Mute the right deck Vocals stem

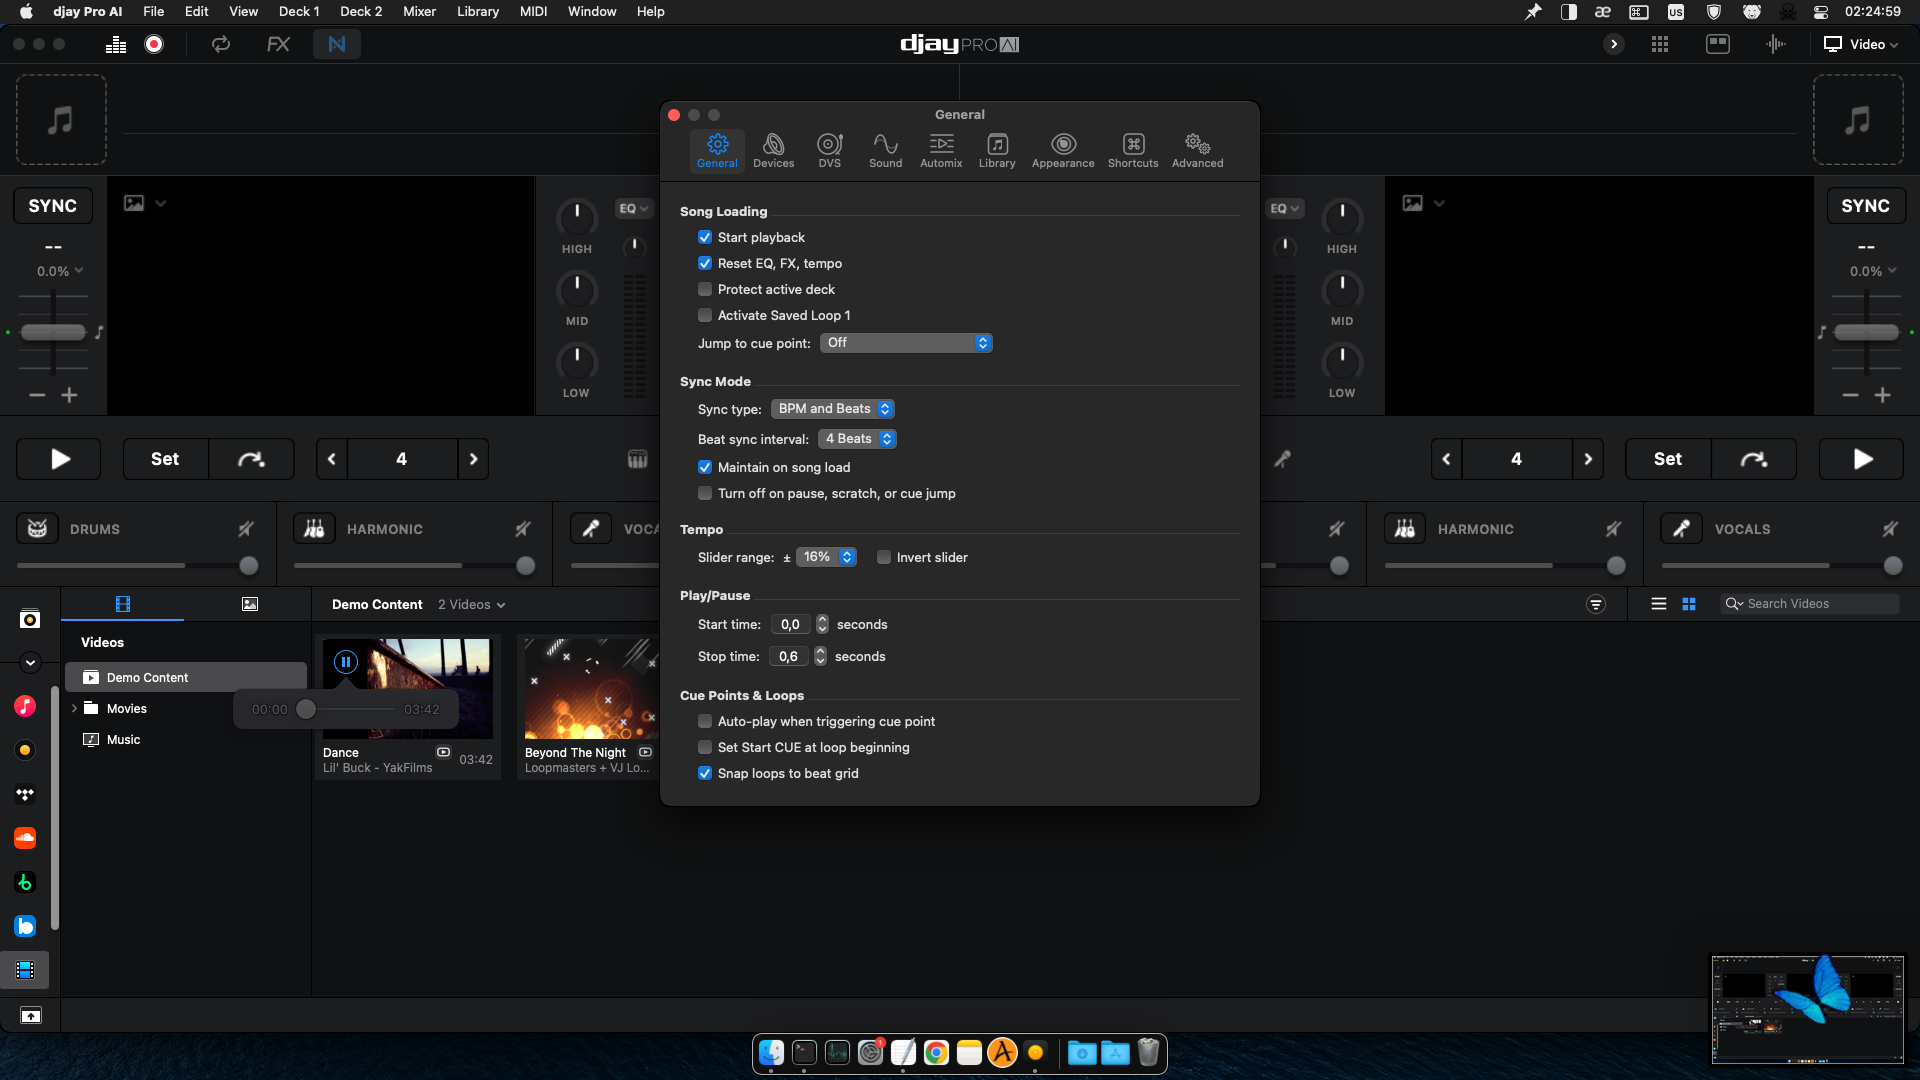(1890, 529)
